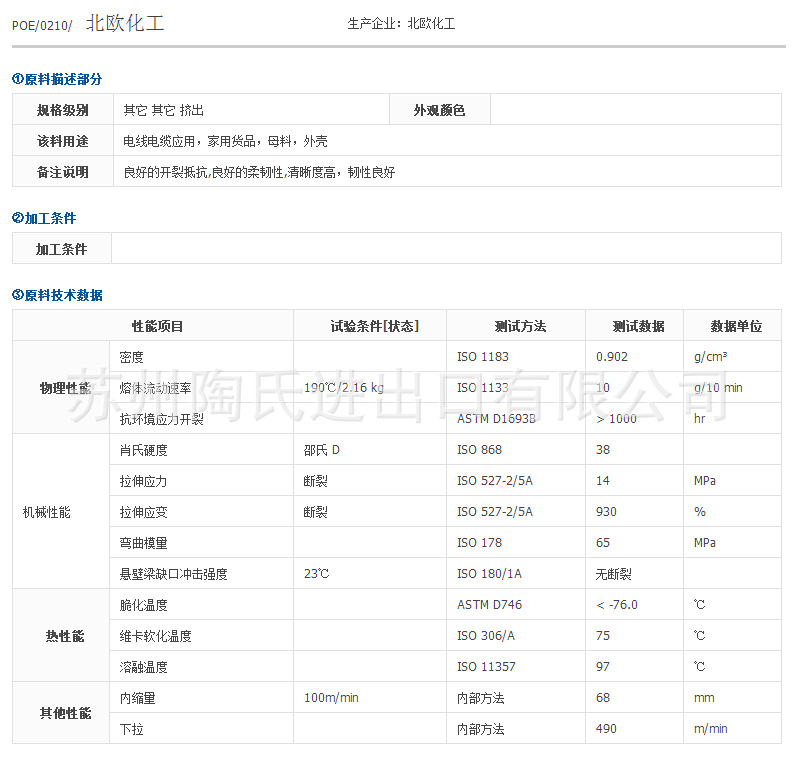Click the ASTM D1693B test method
This screenshot has width=796, height=771.
(496, 419)
